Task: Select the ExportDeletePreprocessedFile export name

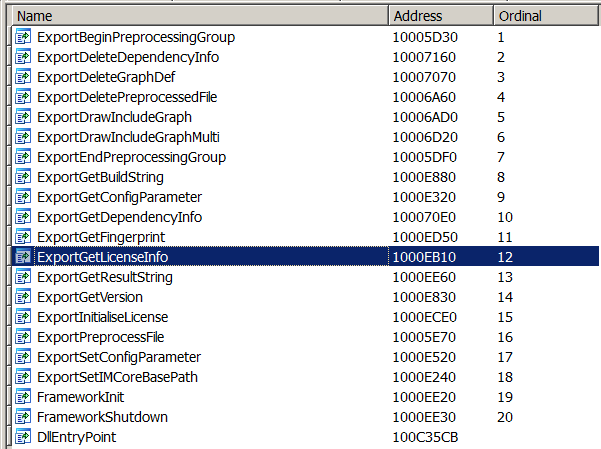Action: pos(127,97)
